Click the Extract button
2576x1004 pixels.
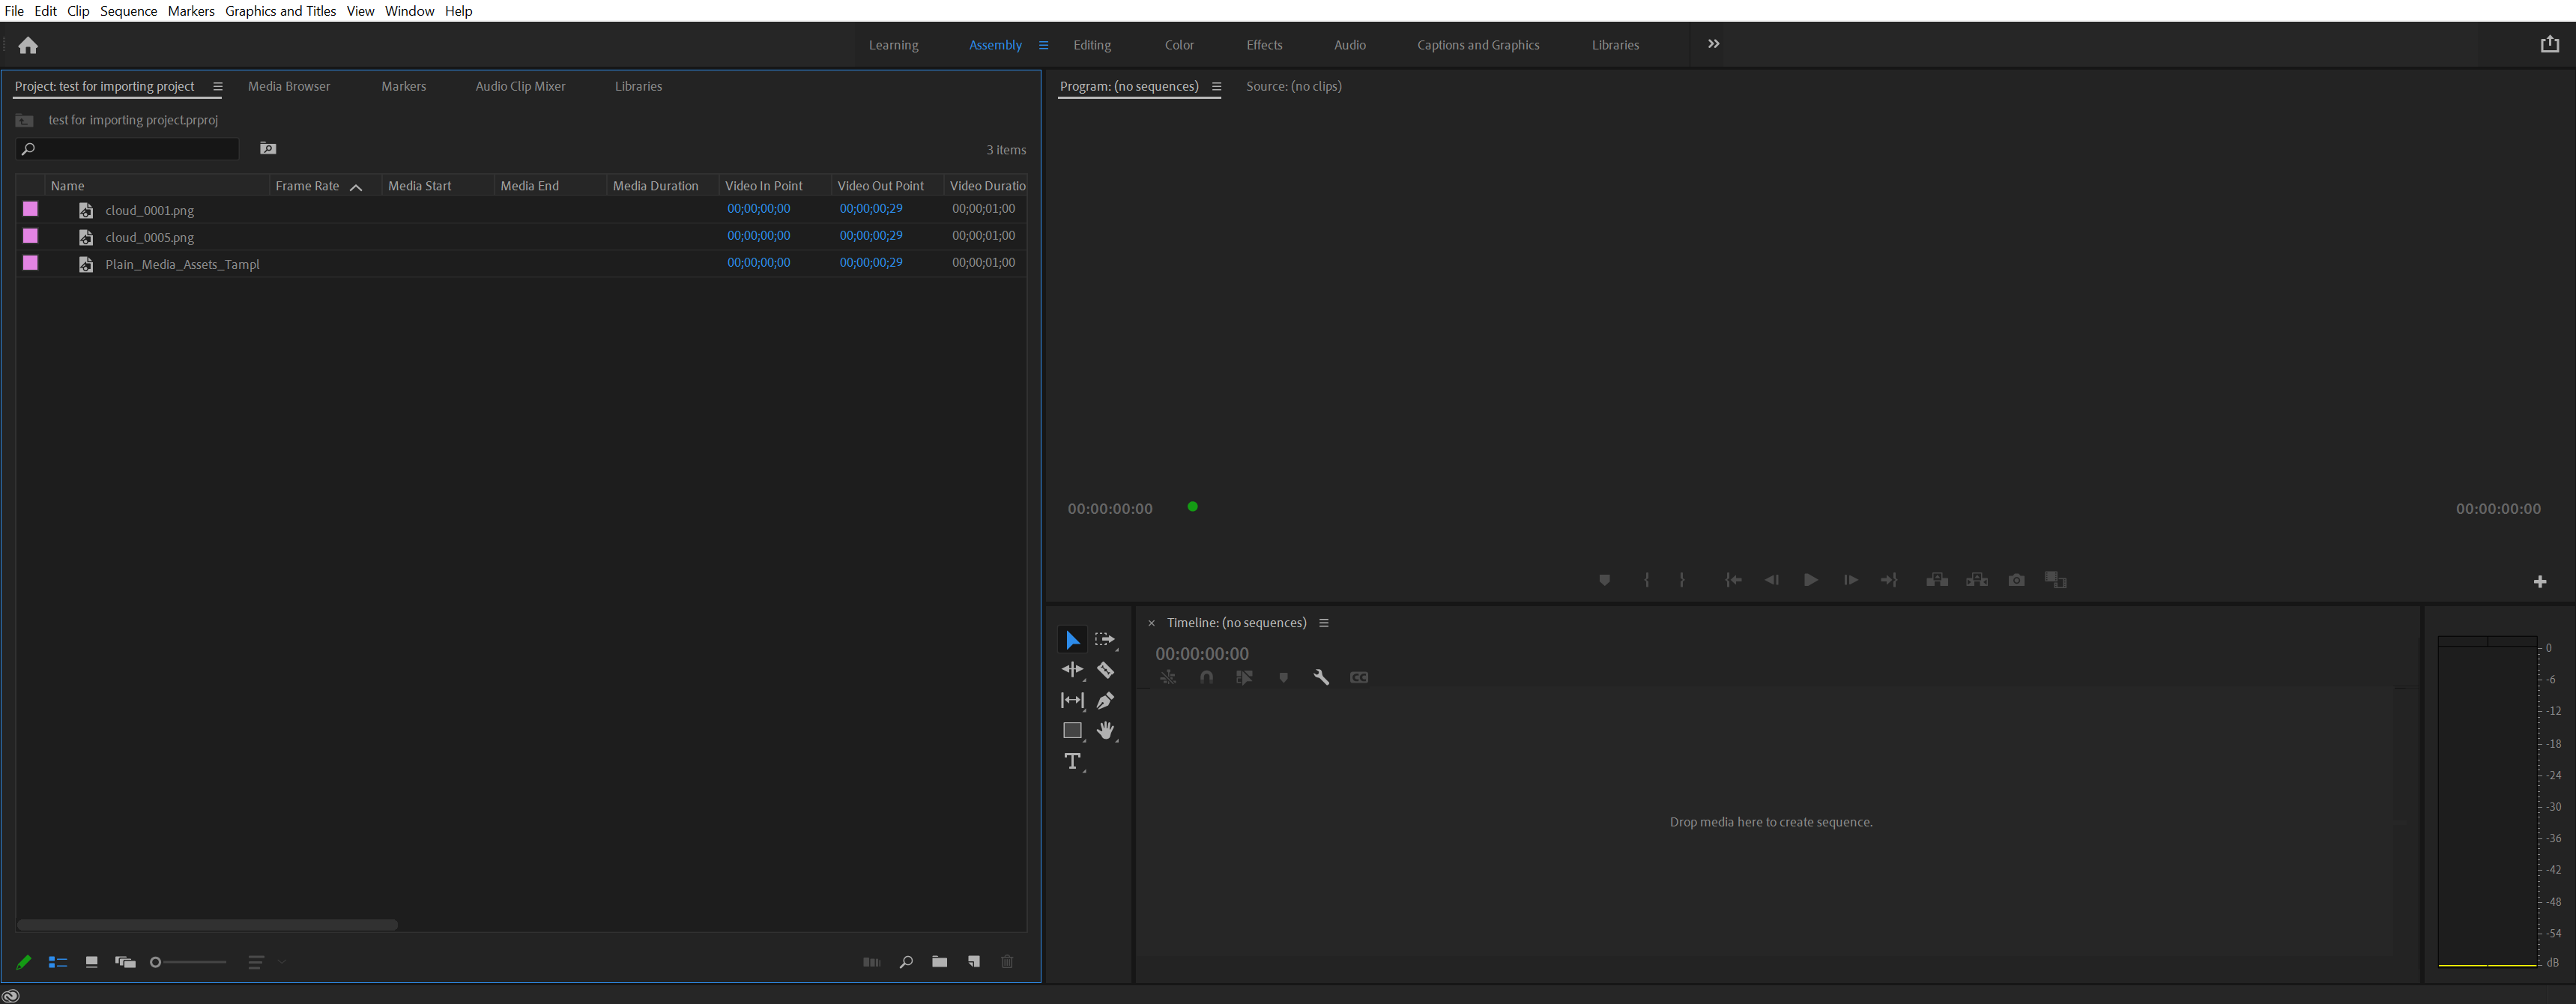[1977, 580]
